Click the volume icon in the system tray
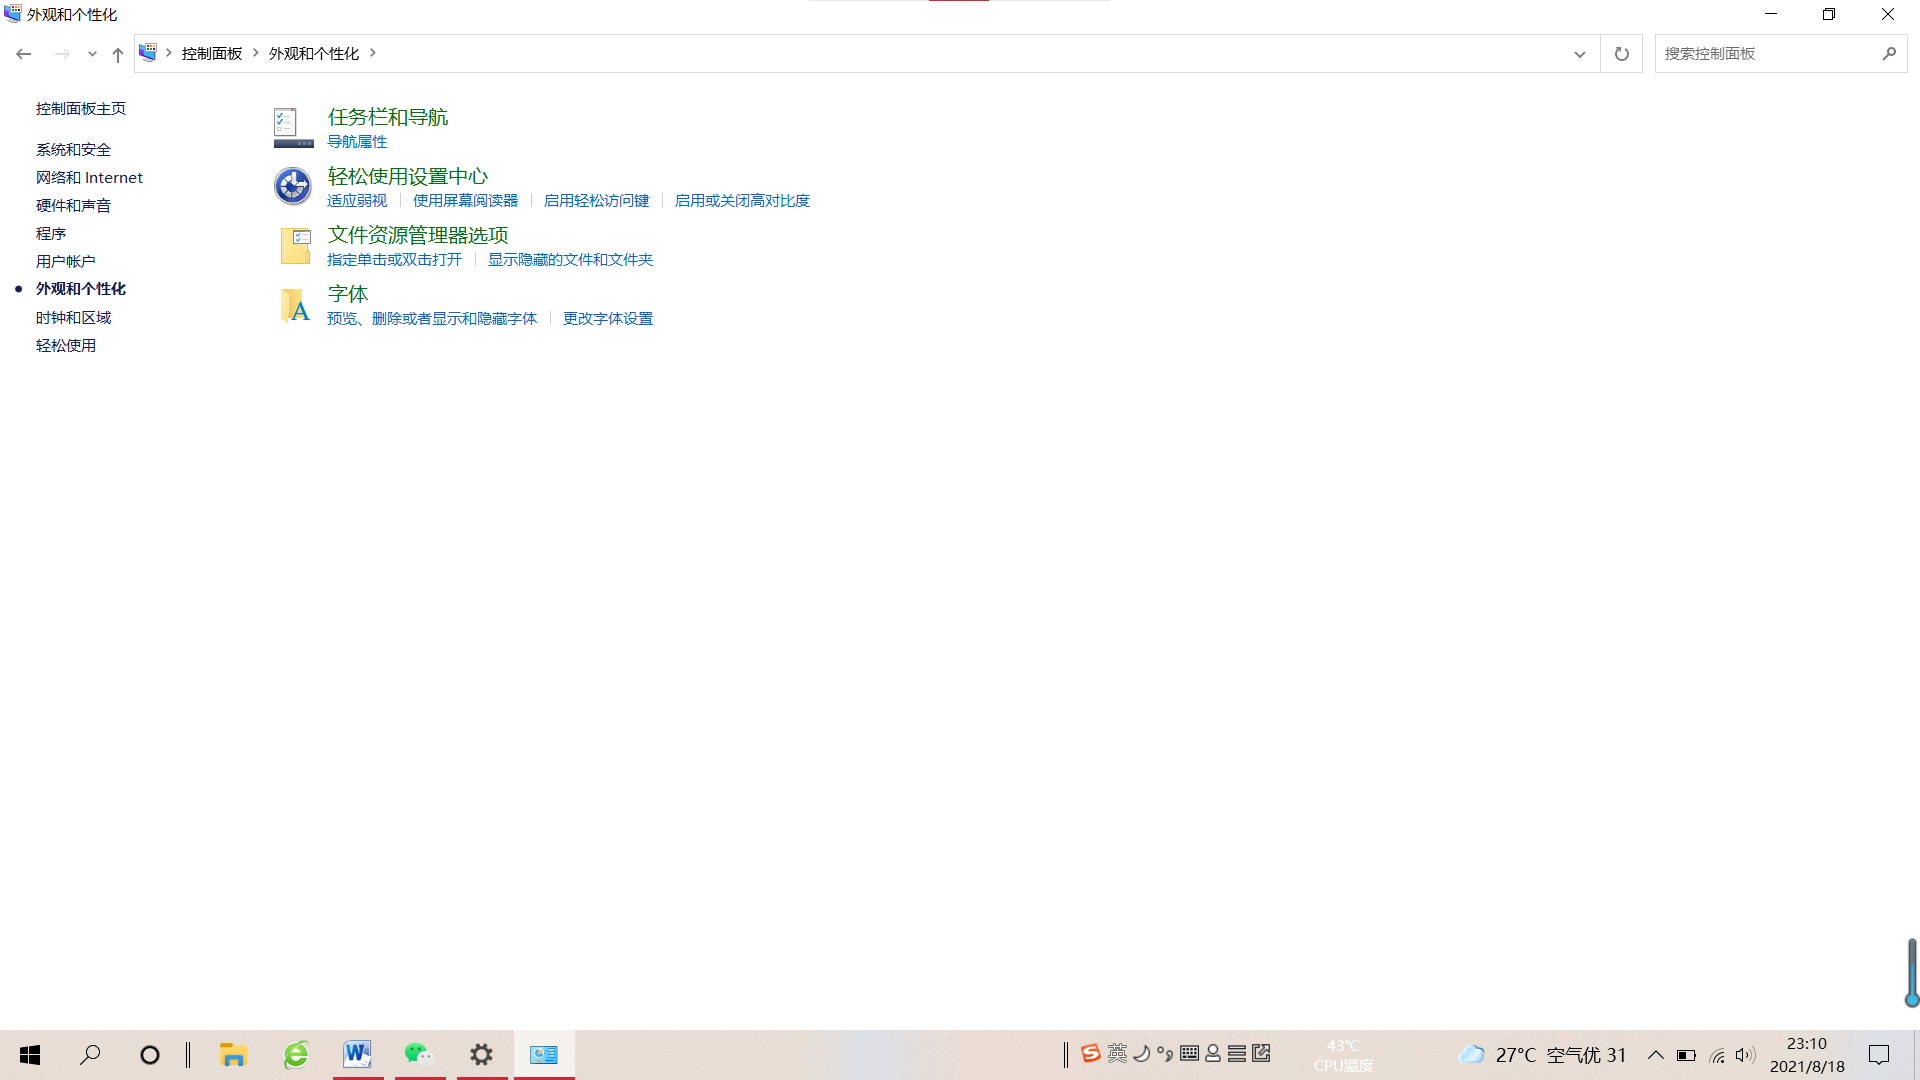Image resolution: width=1920 pixels, height=1080 pixels. click(x=1745, y=1054)
